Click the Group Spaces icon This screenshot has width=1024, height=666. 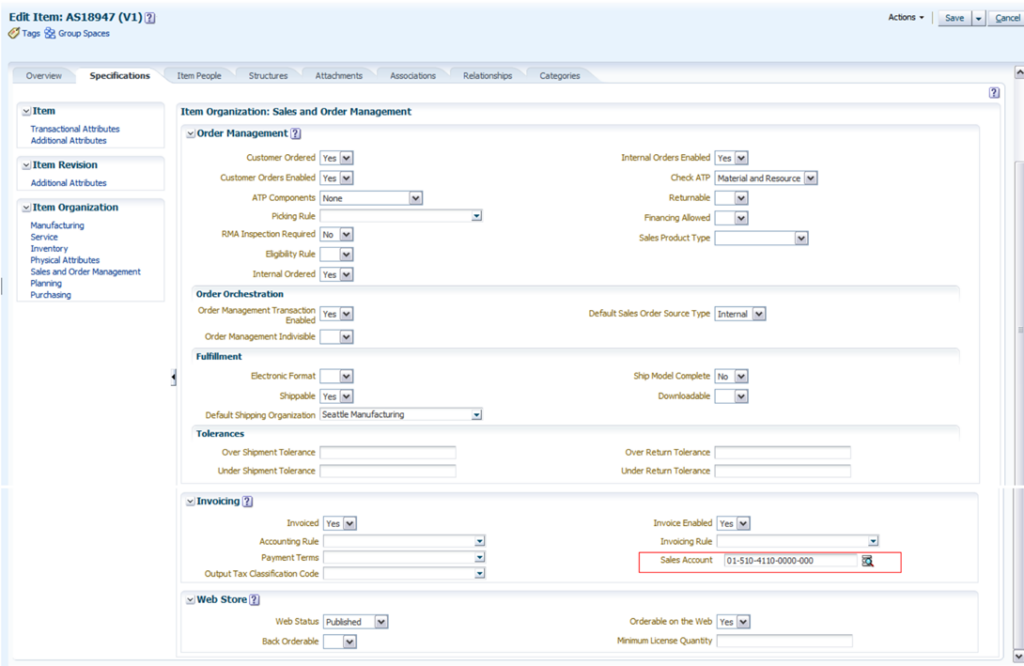click(50, 34)
